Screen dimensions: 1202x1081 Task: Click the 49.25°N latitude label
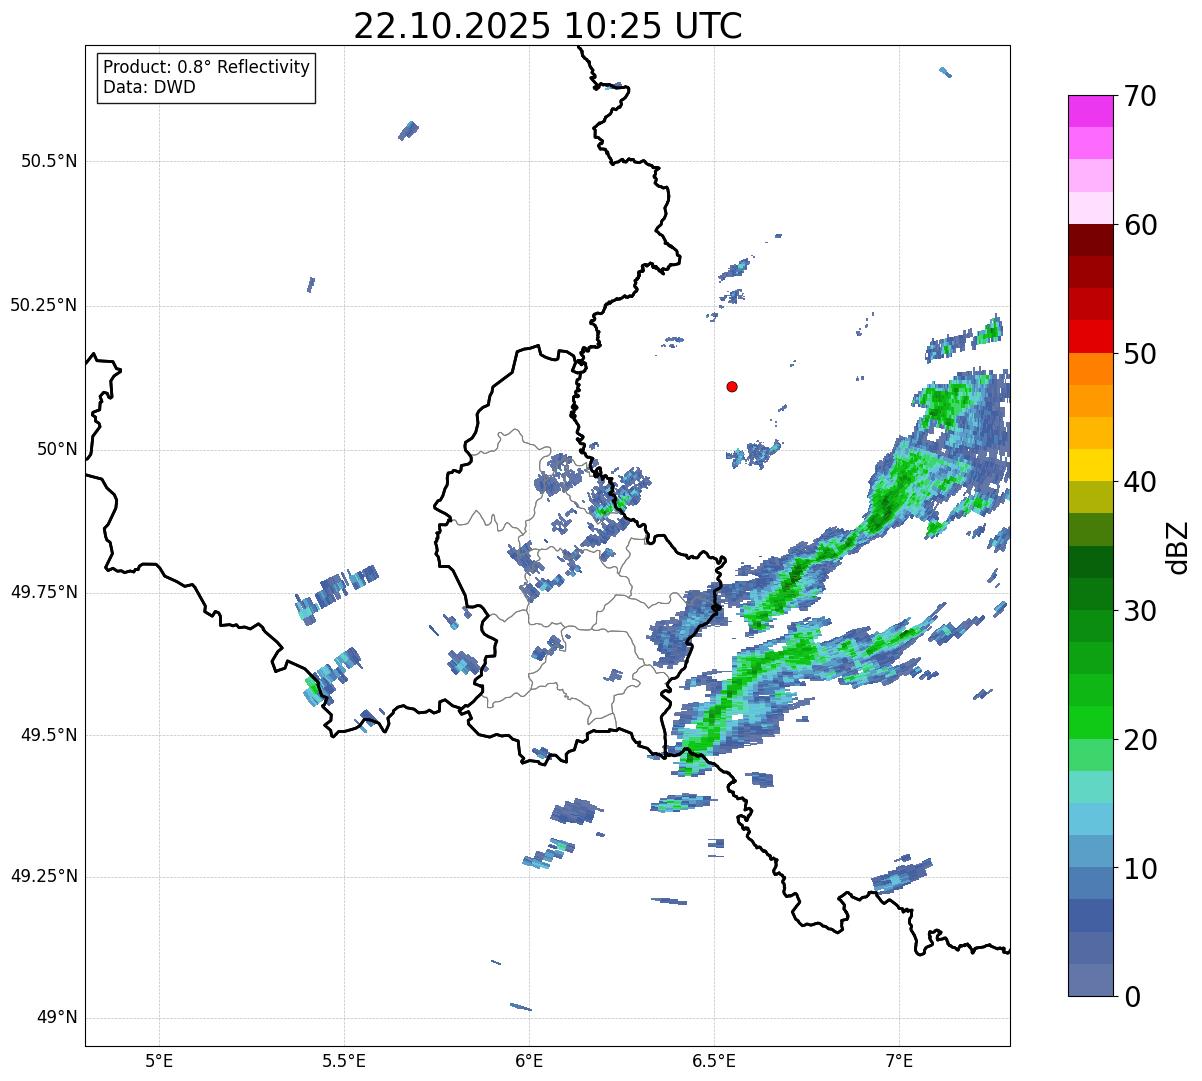[44, 876]
